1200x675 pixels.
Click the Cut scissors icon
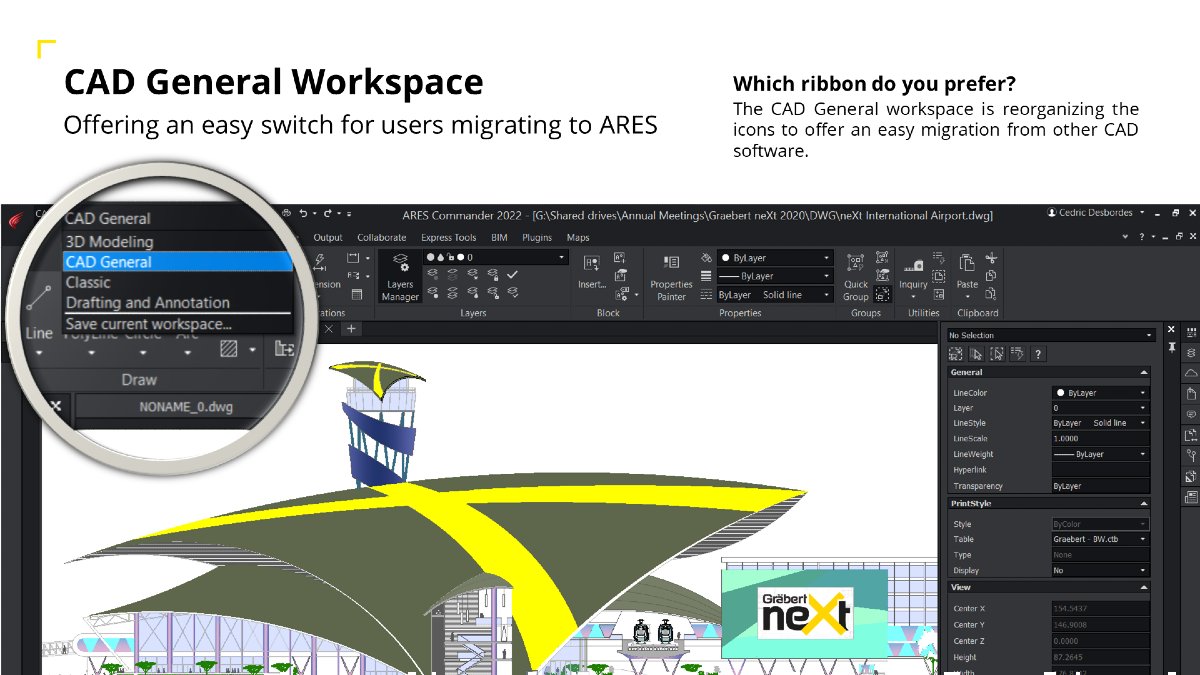tap(991, 258)
